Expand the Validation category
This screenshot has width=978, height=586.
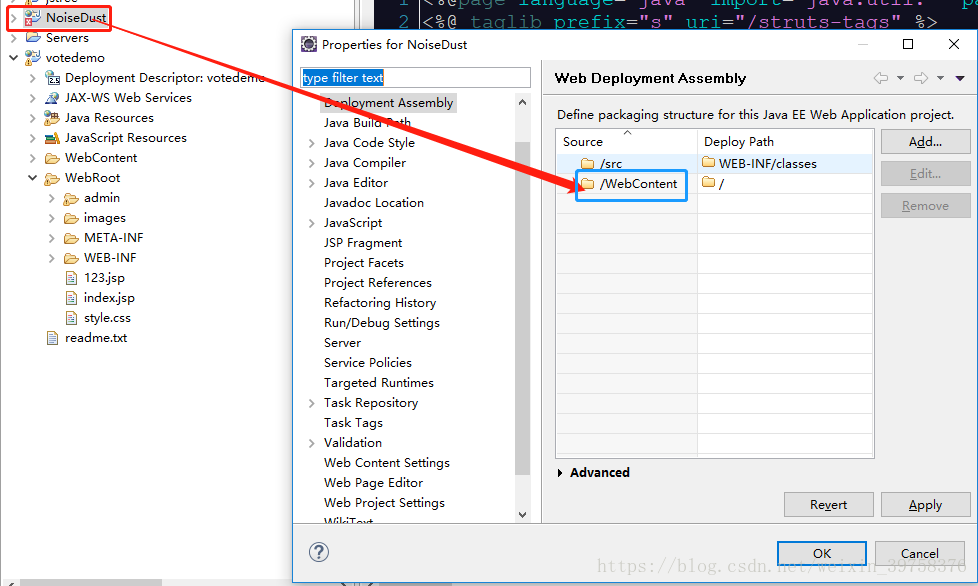(311, 443)
